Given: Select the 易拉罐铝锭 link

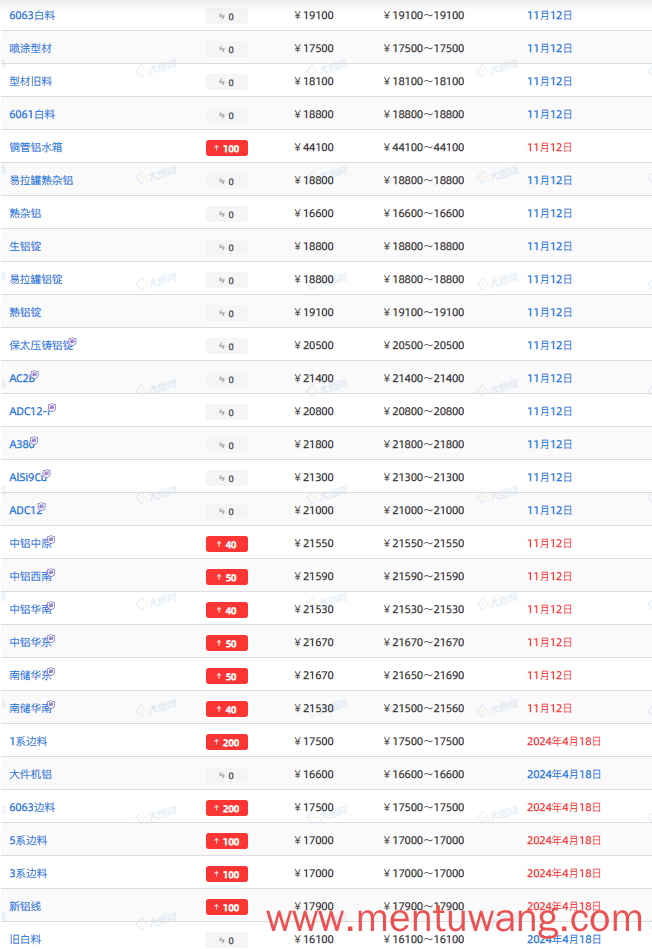Looking at the screenshot, I should [x=36, y=279].
